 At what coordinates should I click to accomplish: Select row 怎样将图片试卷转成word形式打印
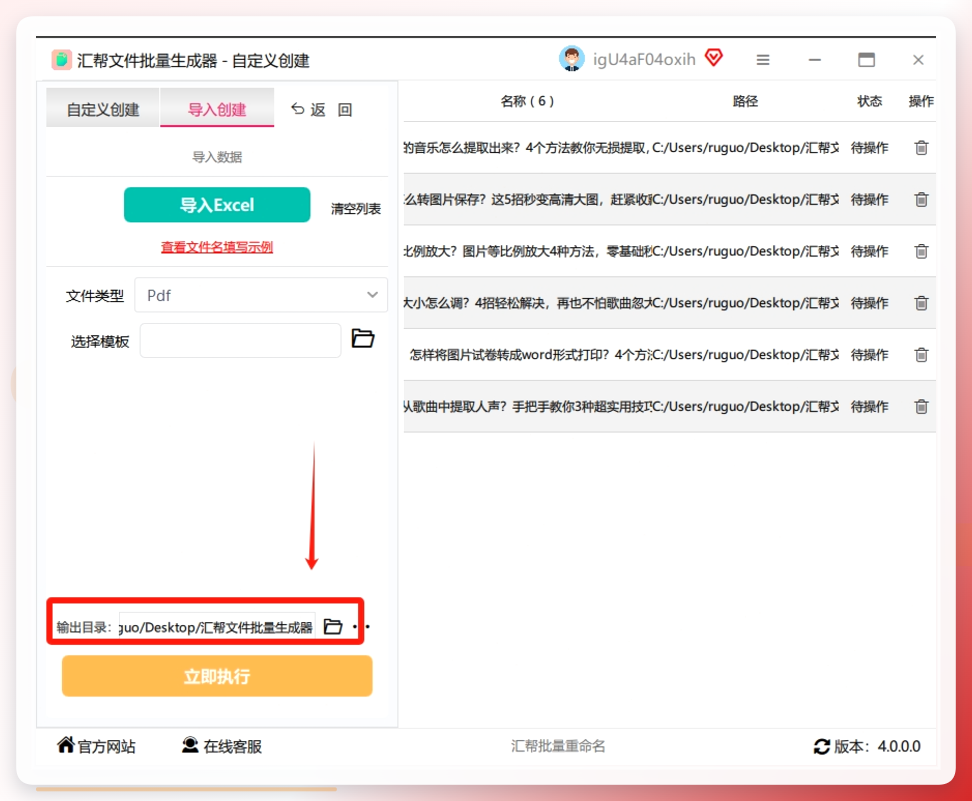click(669, 355)
